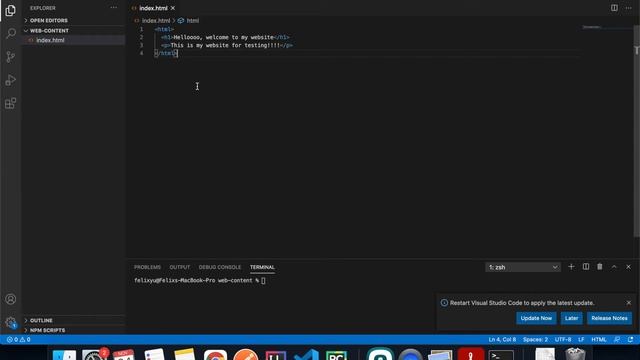The width and height of the screenshot is (640, 360).
Task: Switch to the index.html editor tab
Action: click(x=153, y=8)
